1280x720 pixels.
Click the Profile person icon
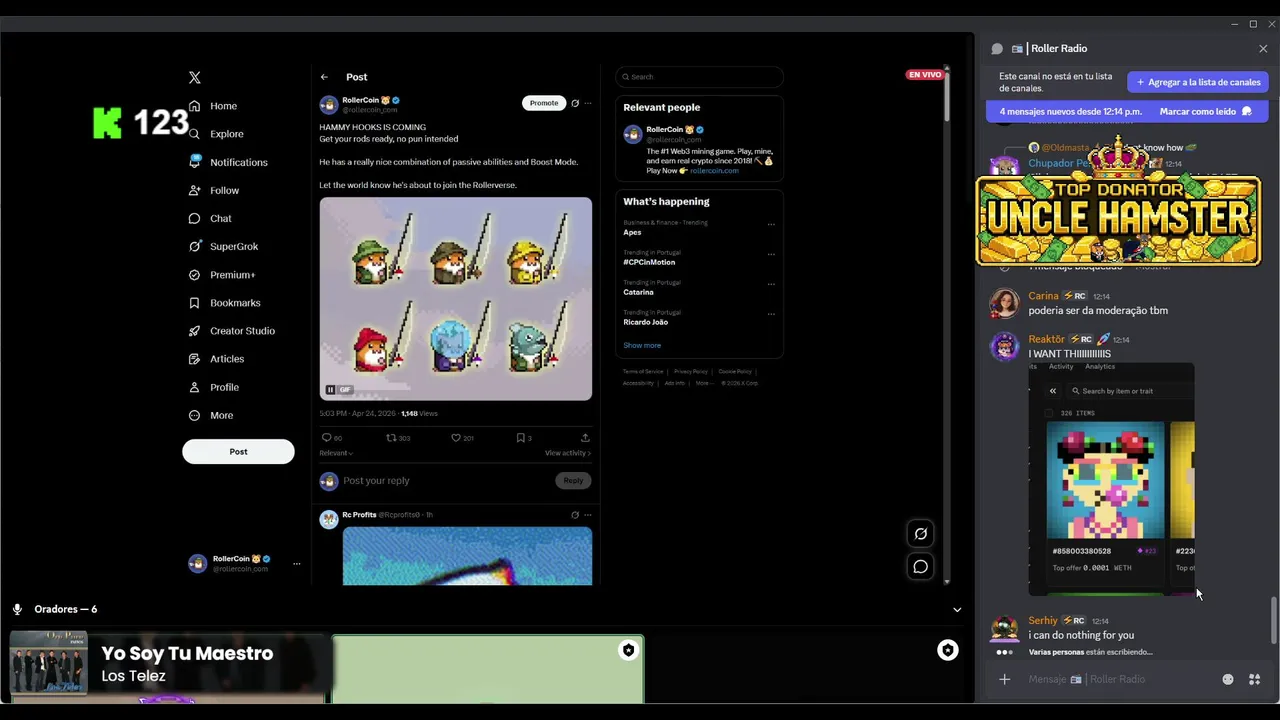tap(195, 387)
